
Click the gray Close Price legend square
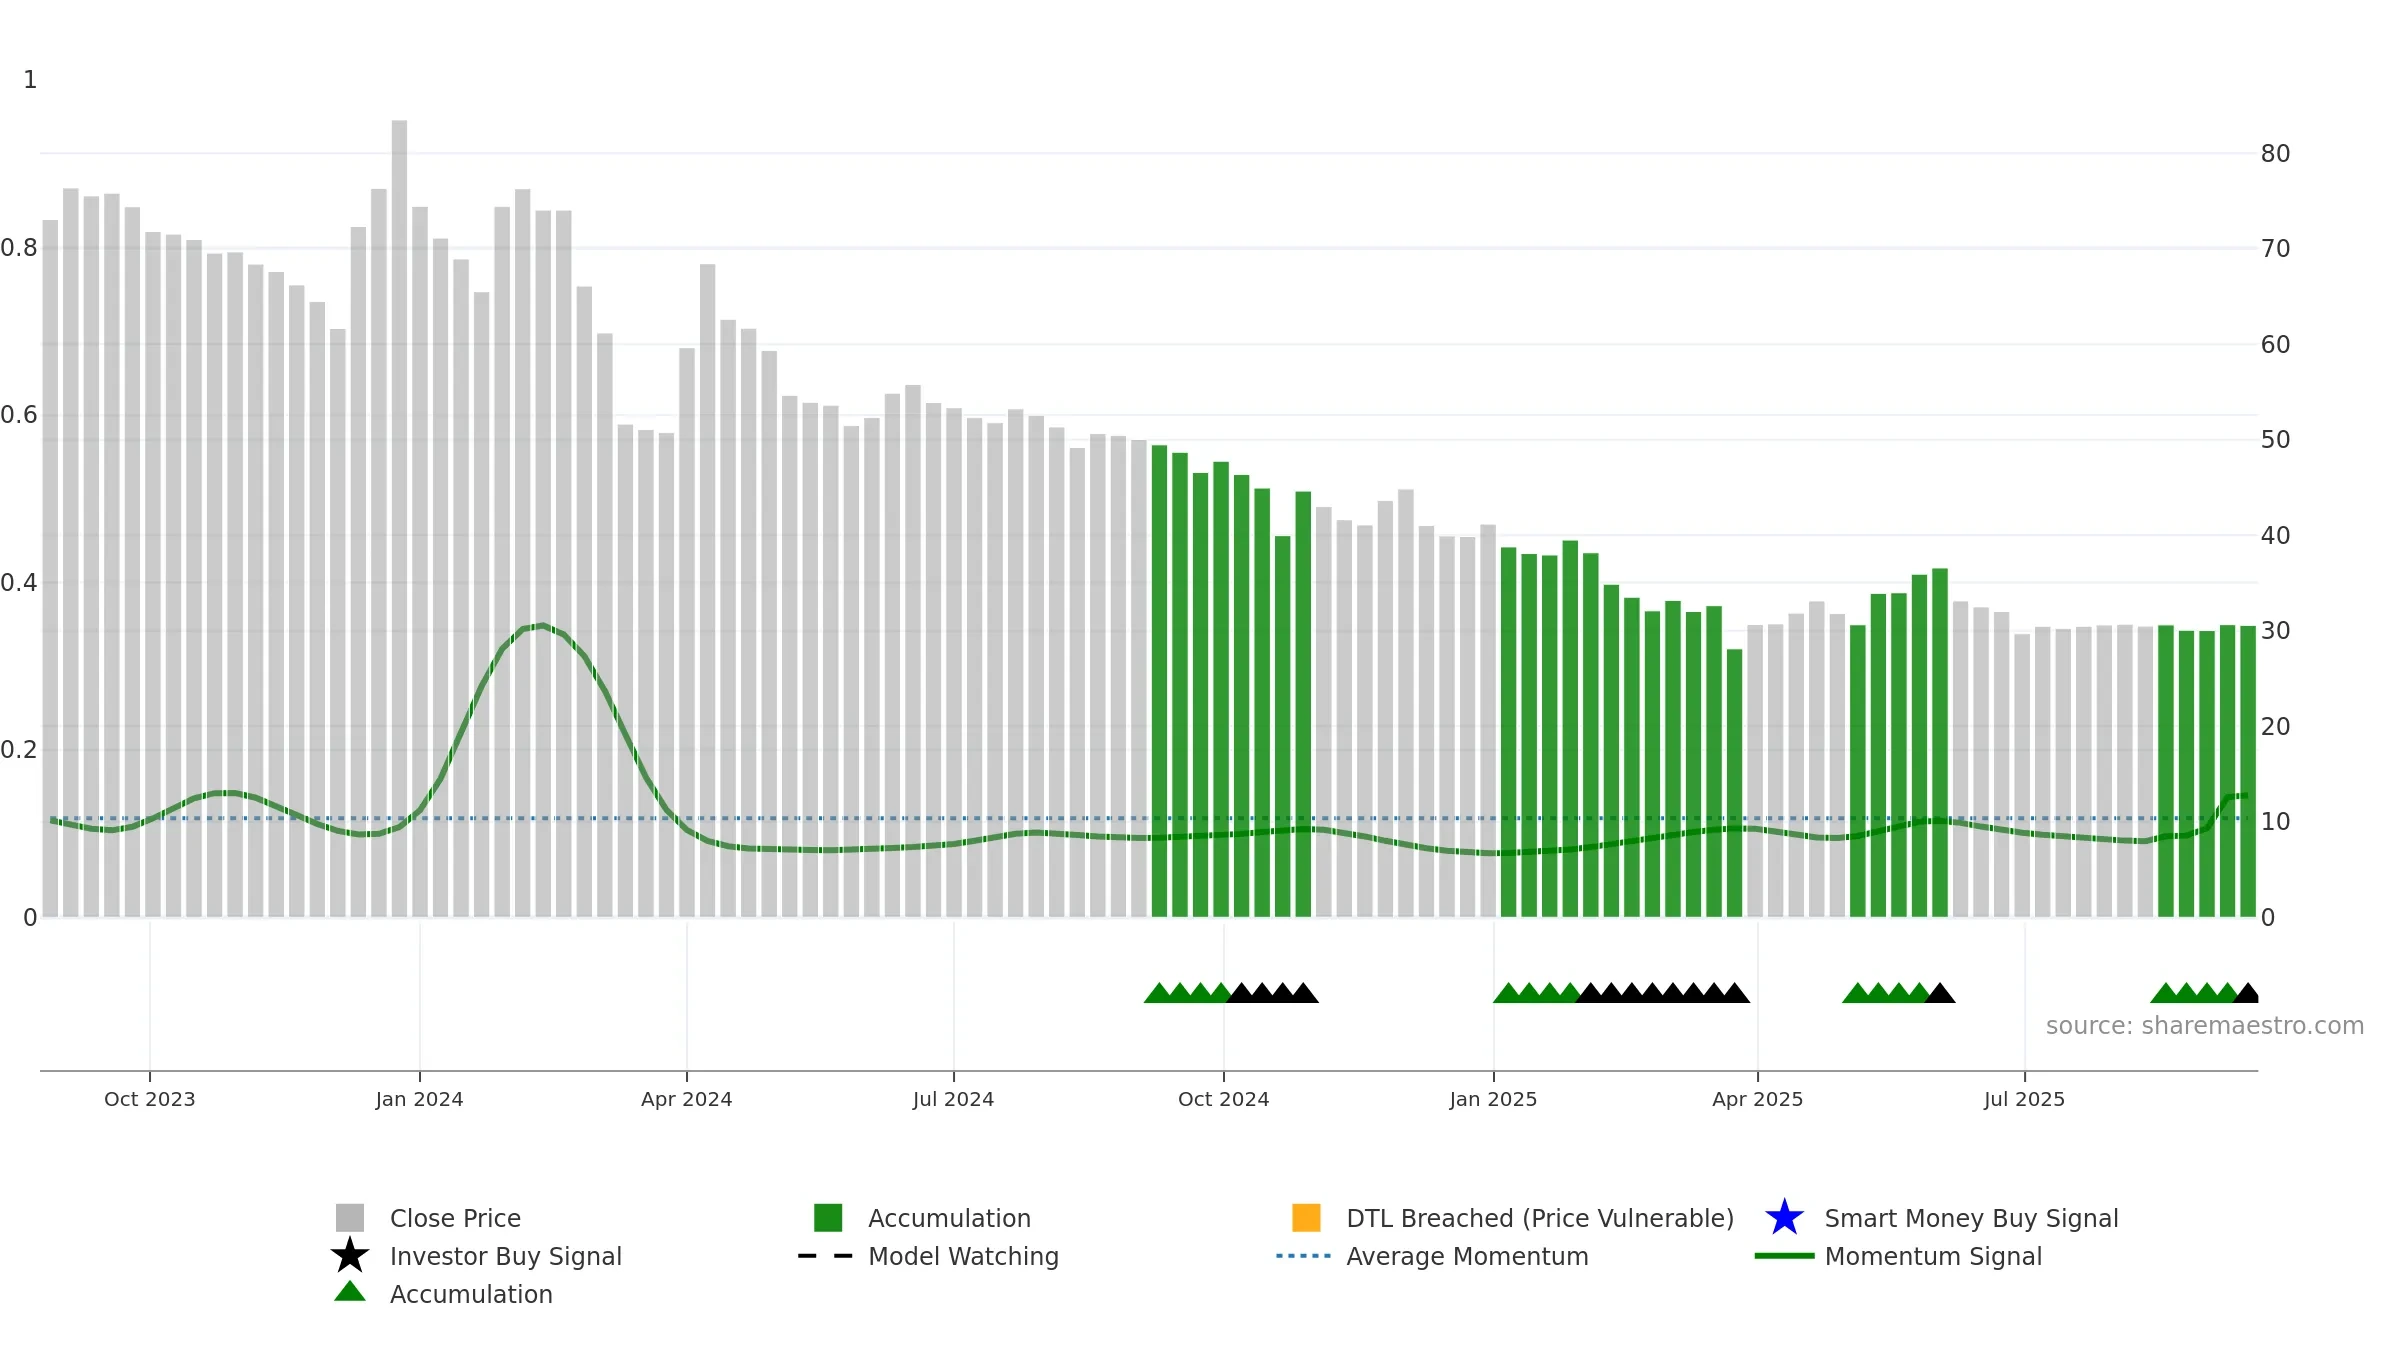[350, 1217]
